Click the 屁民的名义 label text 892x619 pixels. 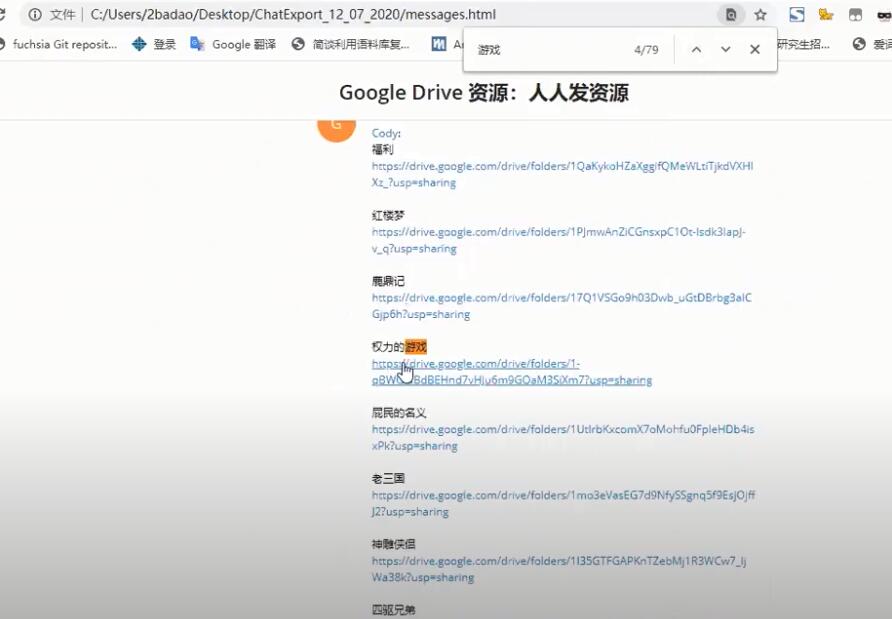399,412
